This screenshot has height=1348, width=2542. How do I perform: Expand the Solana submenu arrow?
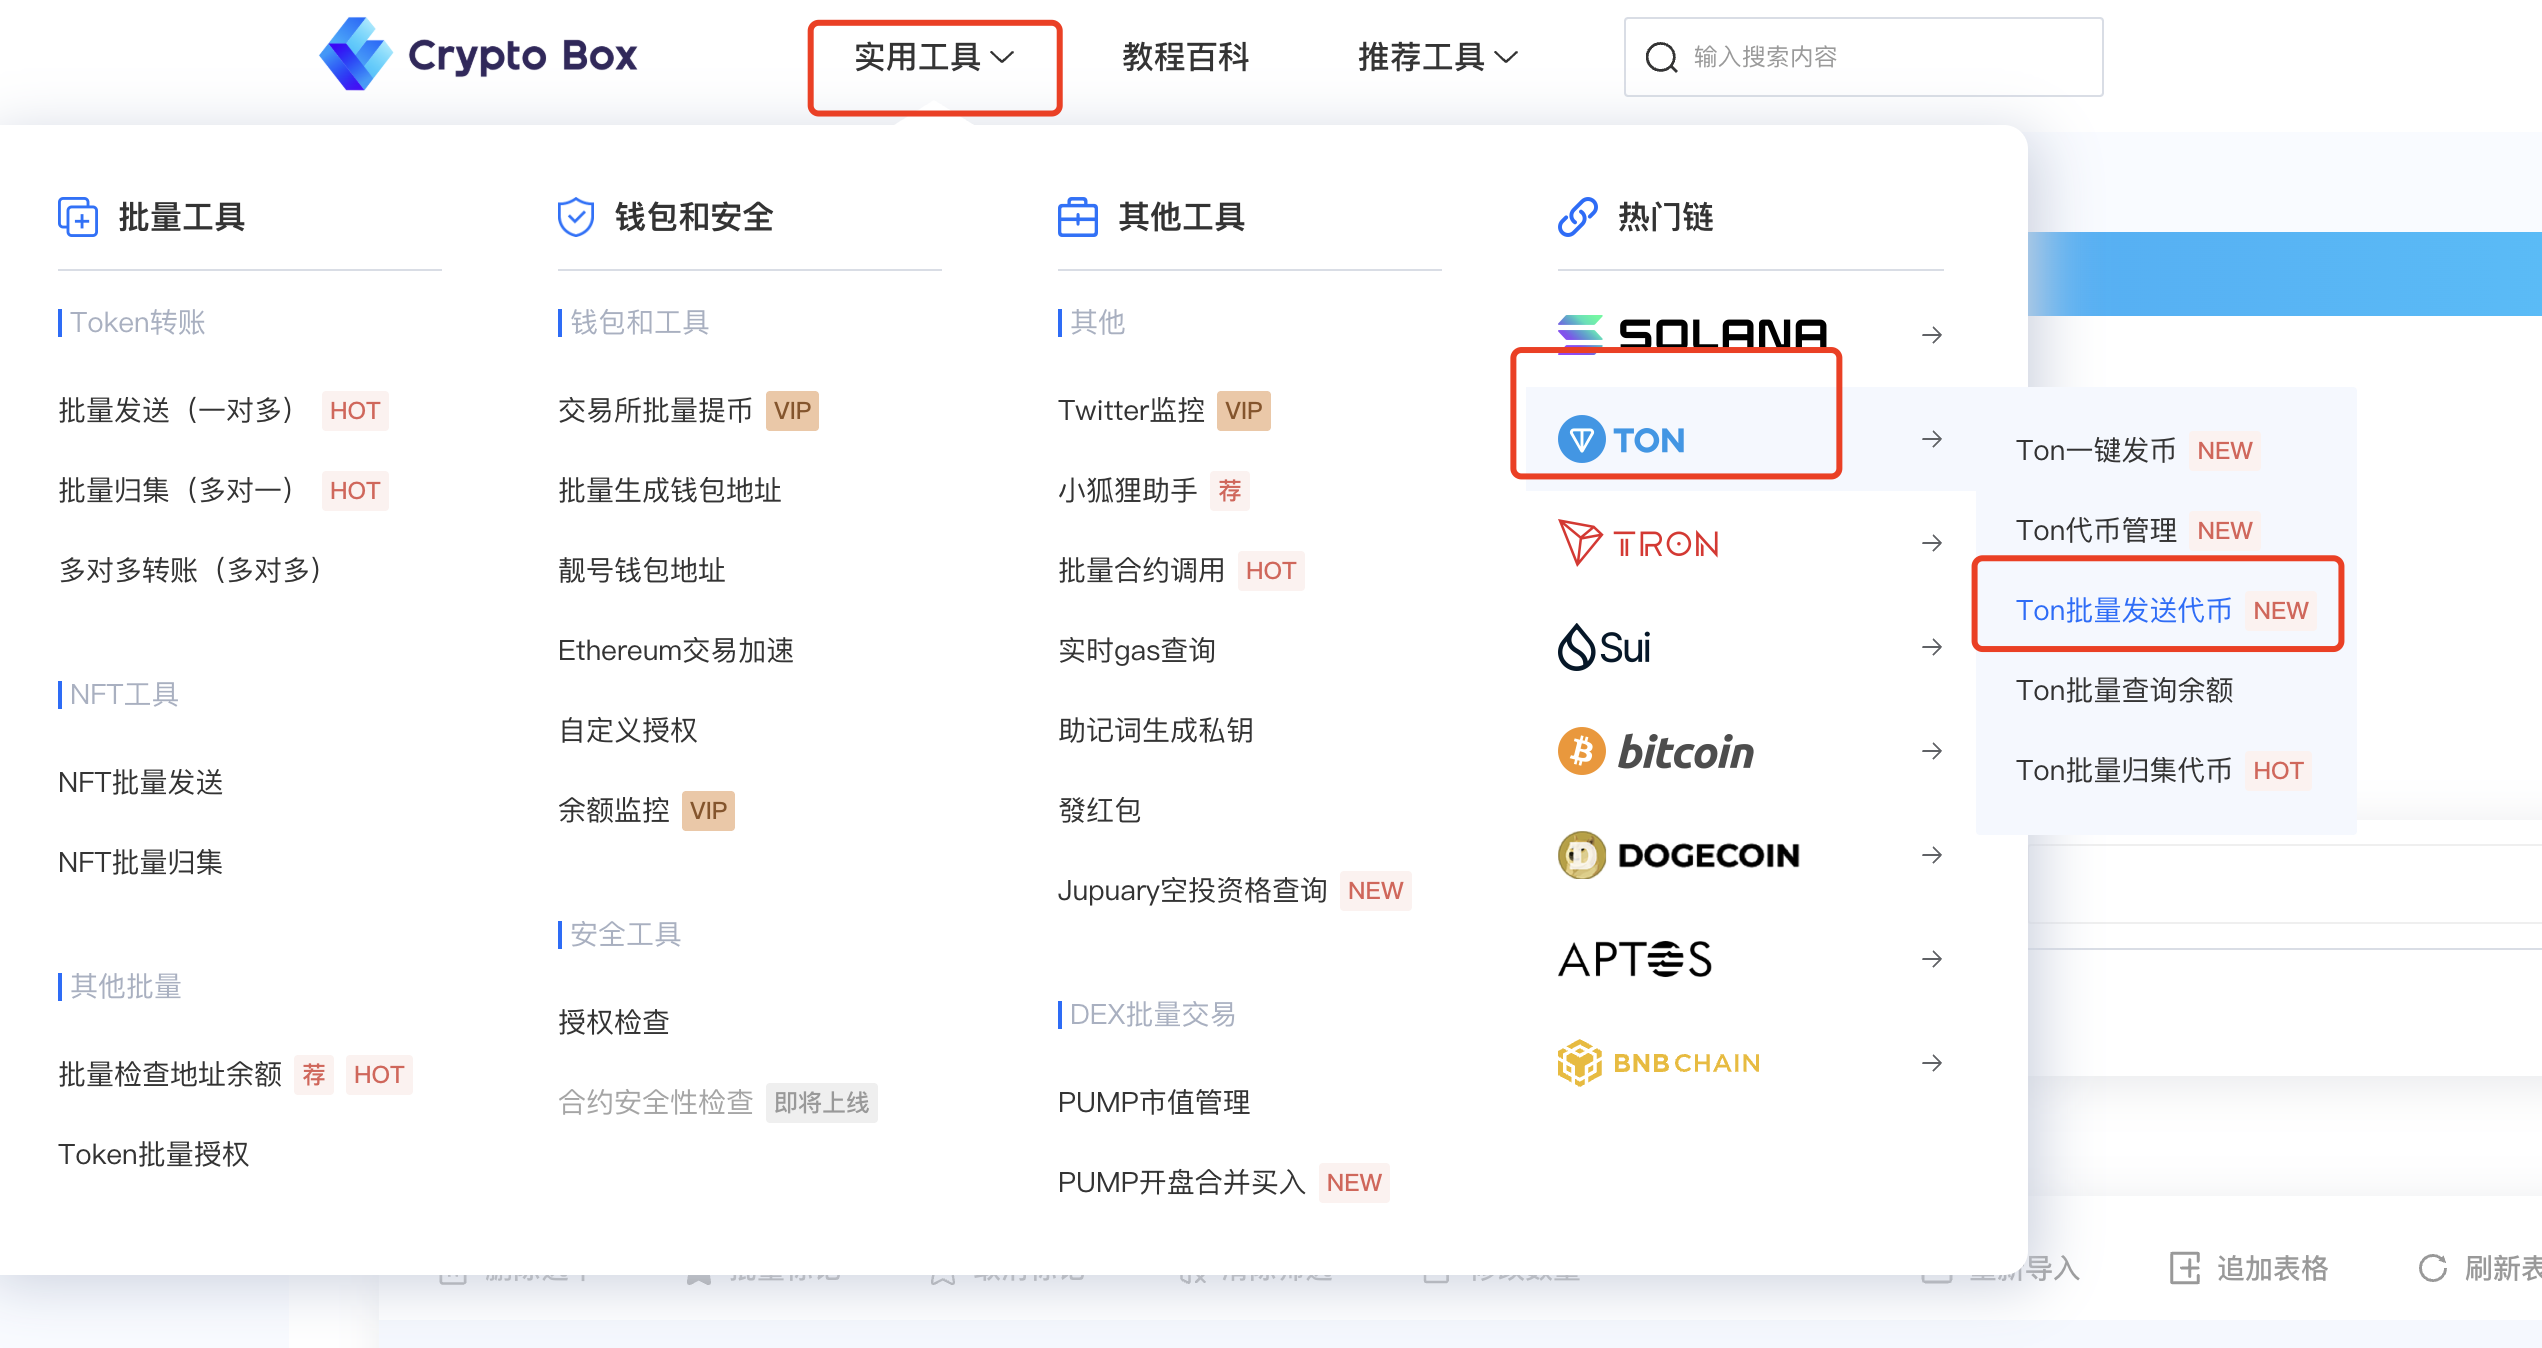pos(1932,335)
